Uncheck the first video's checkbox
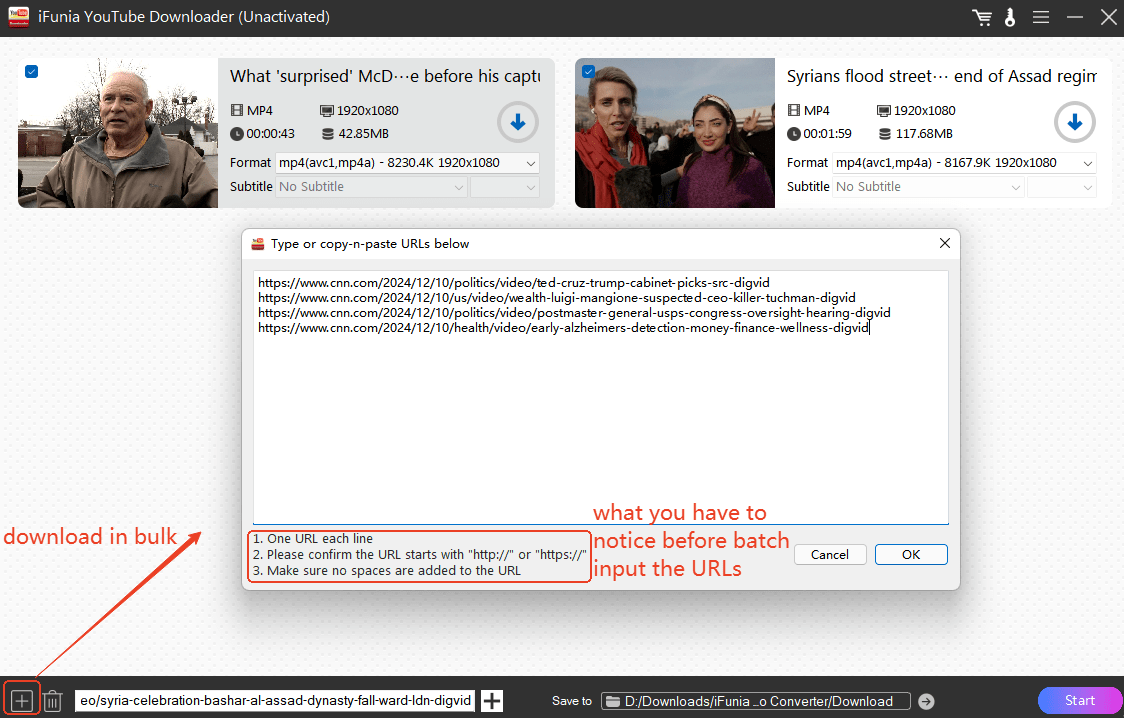The image size is (1124, 718). [x=31, y=71]
